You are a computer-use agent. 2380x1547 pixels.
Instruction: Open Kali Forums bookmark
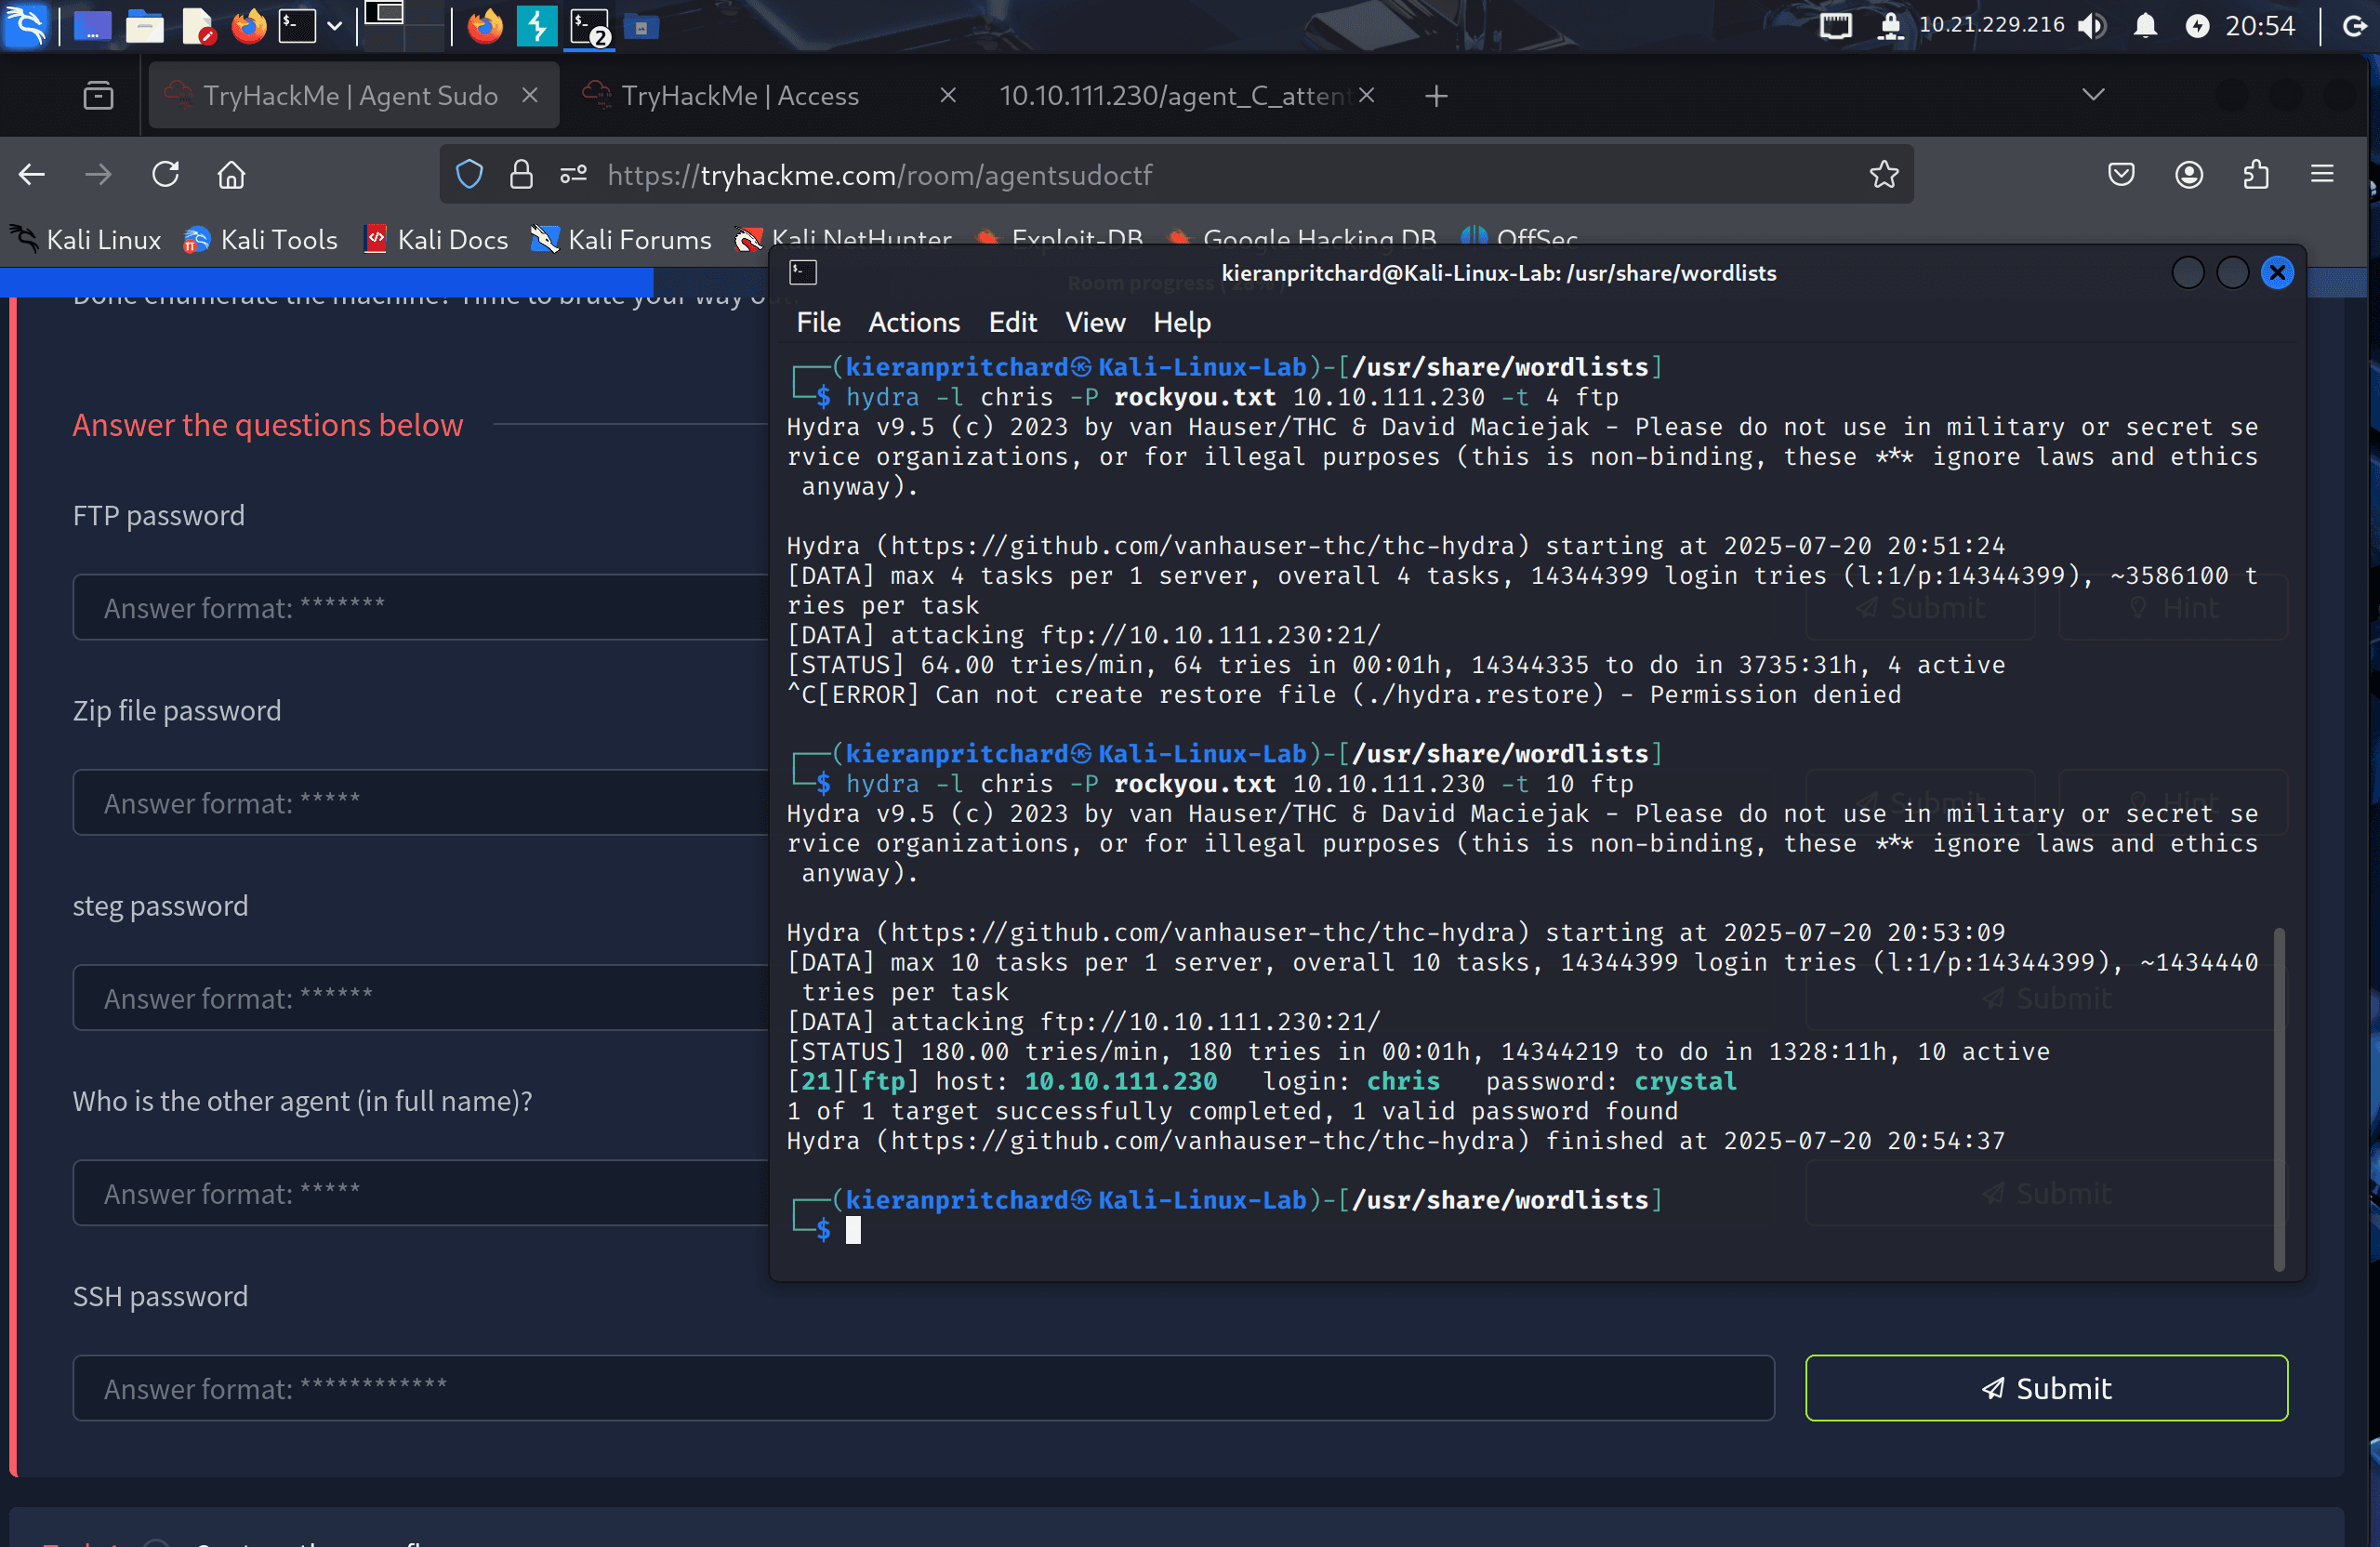(x=621, y=240)
